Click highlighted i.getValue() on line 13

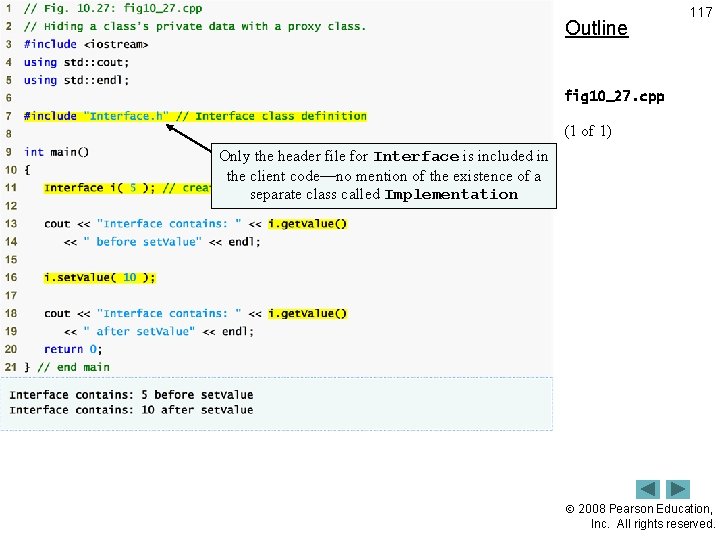coord(307,224)
